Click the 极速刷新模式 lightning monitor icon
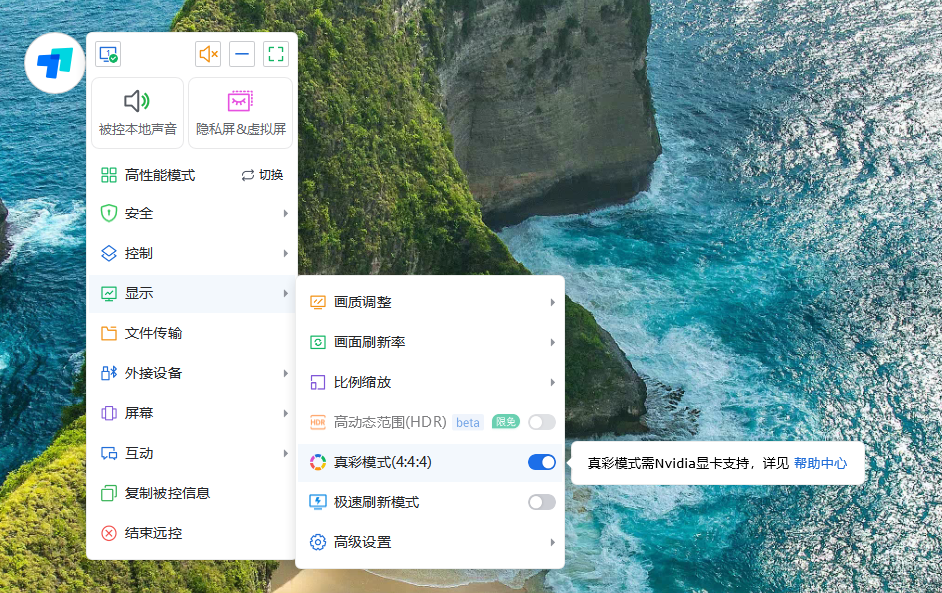This screenshot has width=942, height=593. 318,502
